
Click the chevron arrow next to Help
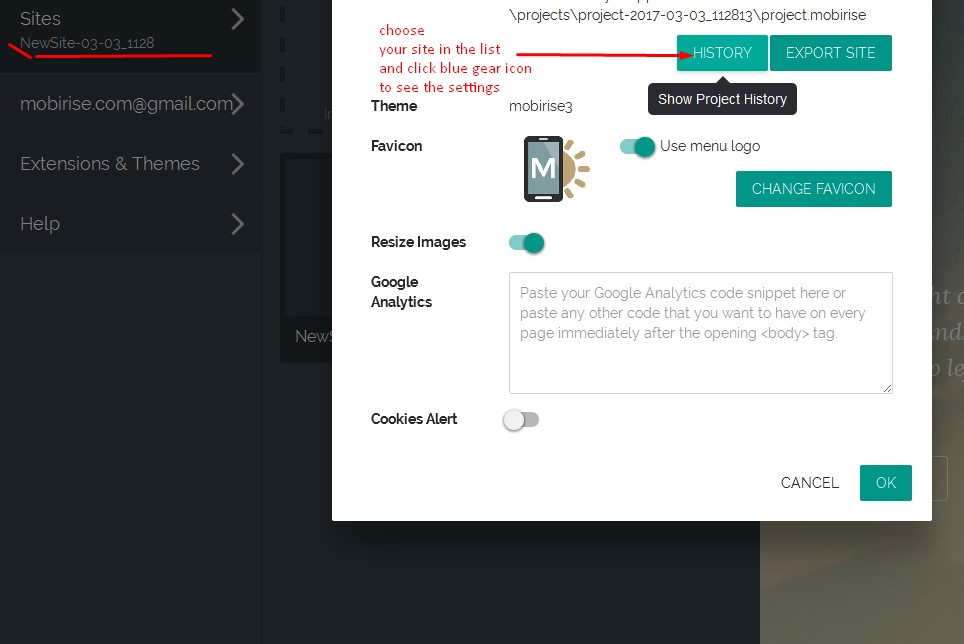[x=237, y=223]
